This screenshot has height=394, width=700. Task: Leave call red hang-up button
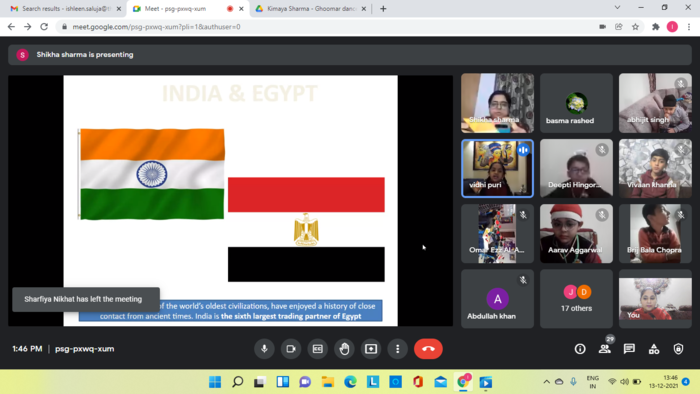pyautogui.click(x=428, y=349)
